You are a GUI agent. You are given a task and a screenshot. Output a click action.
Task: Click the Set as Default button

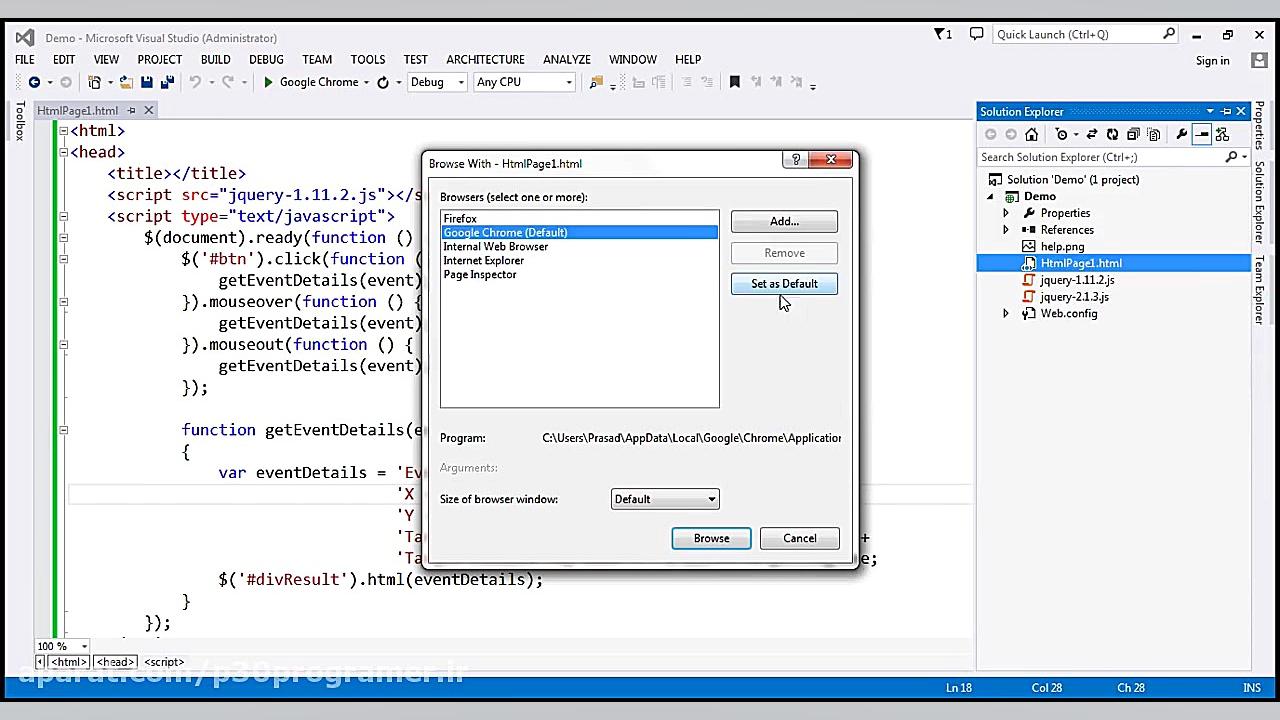784,284
